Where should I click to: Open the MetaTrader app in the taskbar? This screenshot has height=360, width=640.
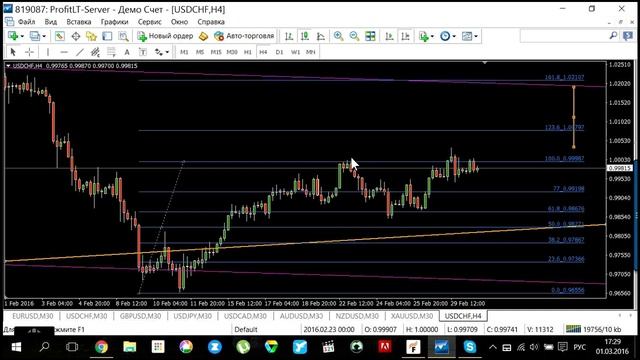(x=441, y=347)
